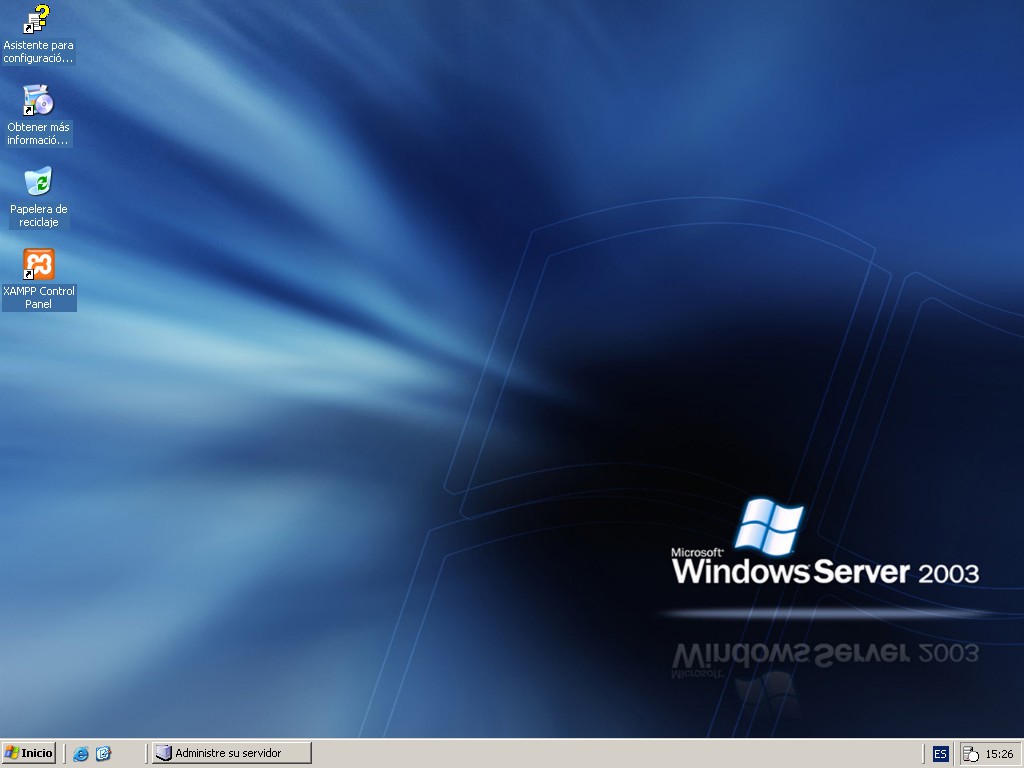1024x768 pixels.
Task: Click the Show Desktop quick launch icon
Action: [103, 754]
